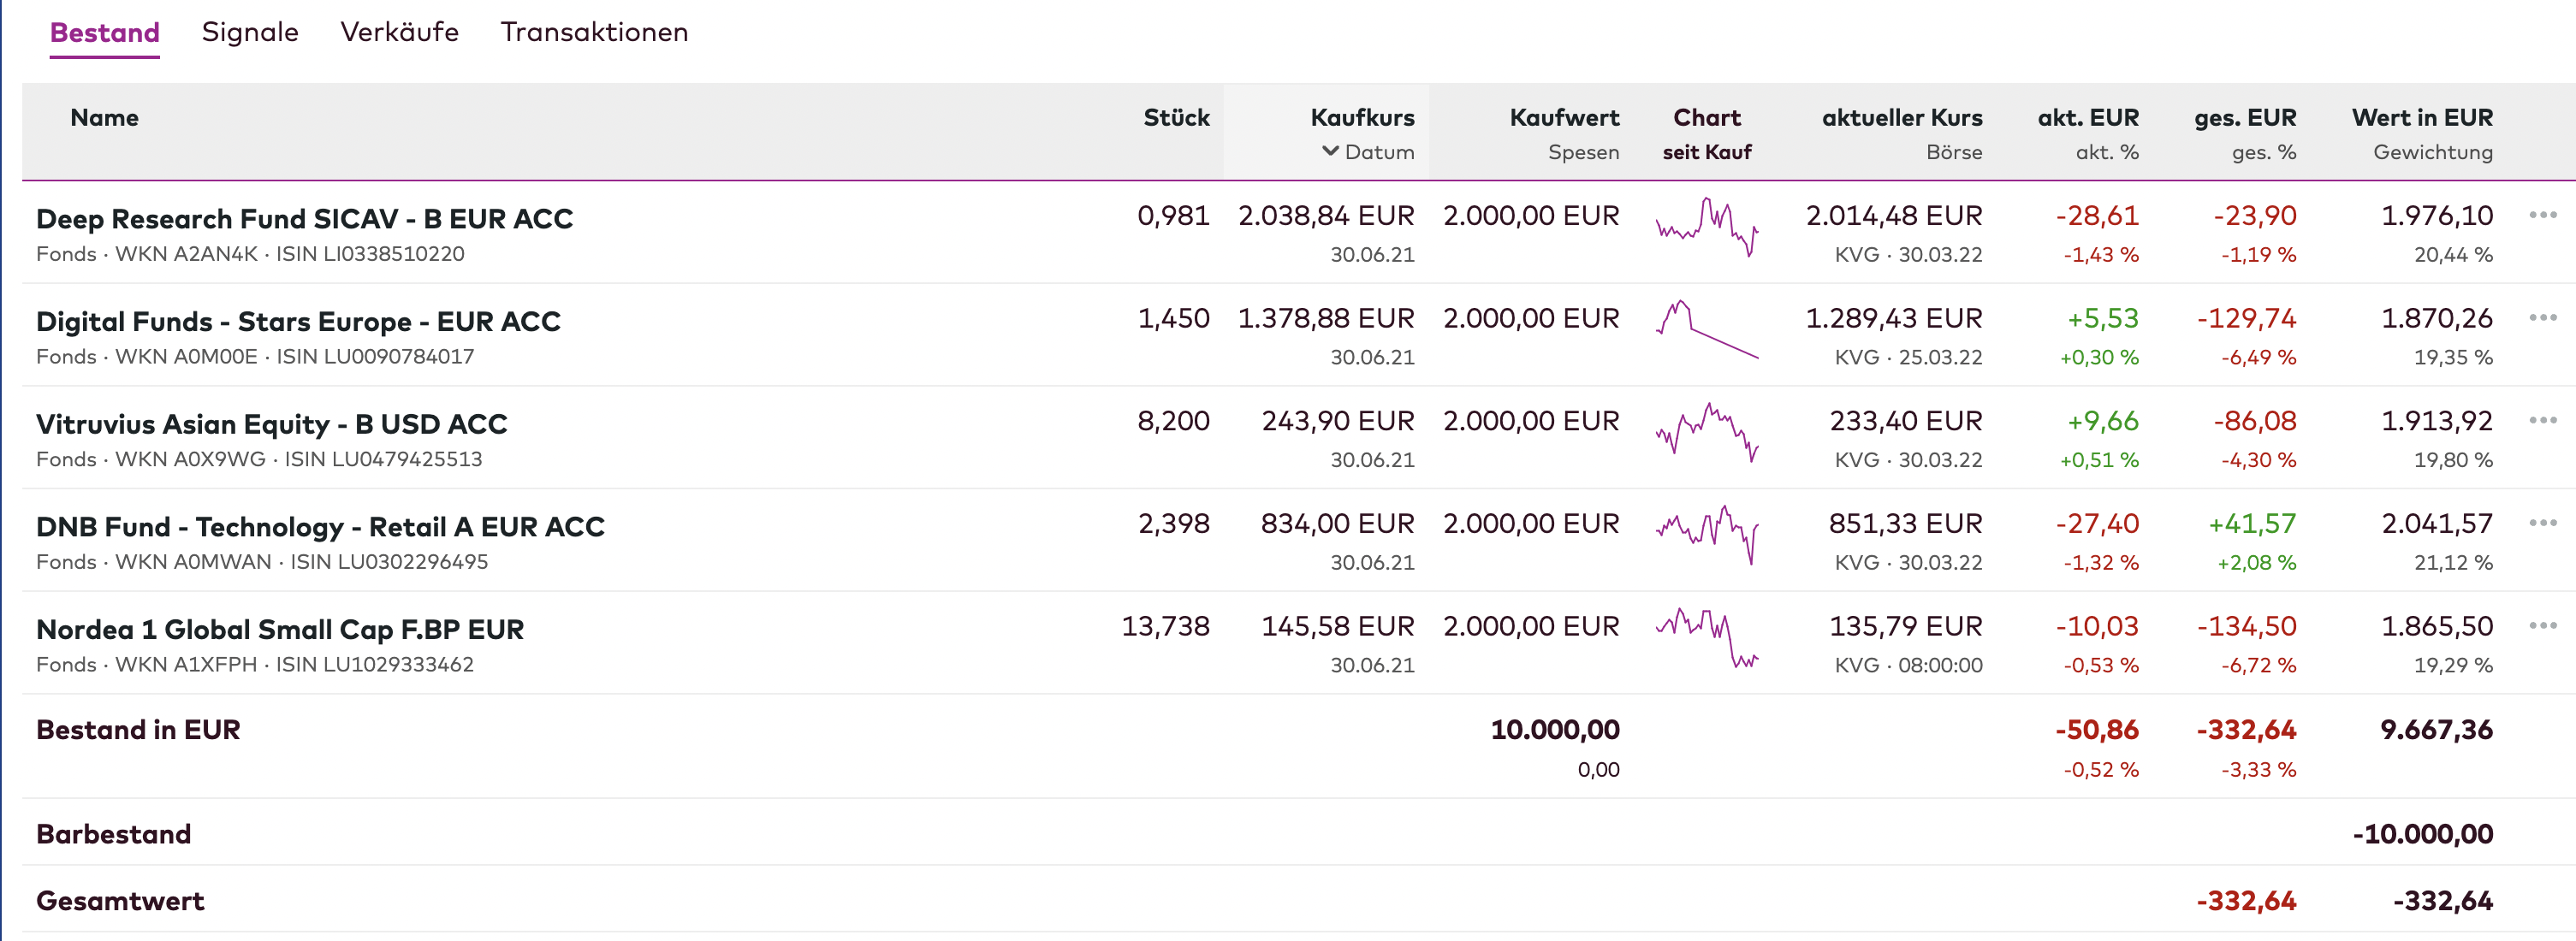Open three-dot menu for Nordea Global Small Cap
The height and width of the screenshot is (941, 2576).
click(x=2542, y=626)
